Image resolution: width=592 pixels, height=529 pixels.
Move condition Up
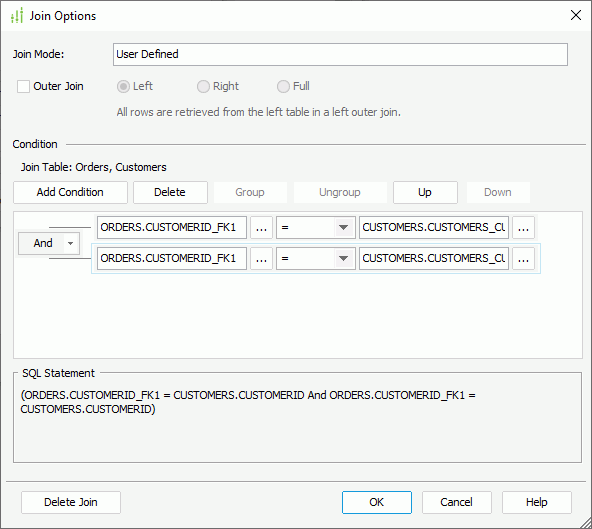point(425,192)
